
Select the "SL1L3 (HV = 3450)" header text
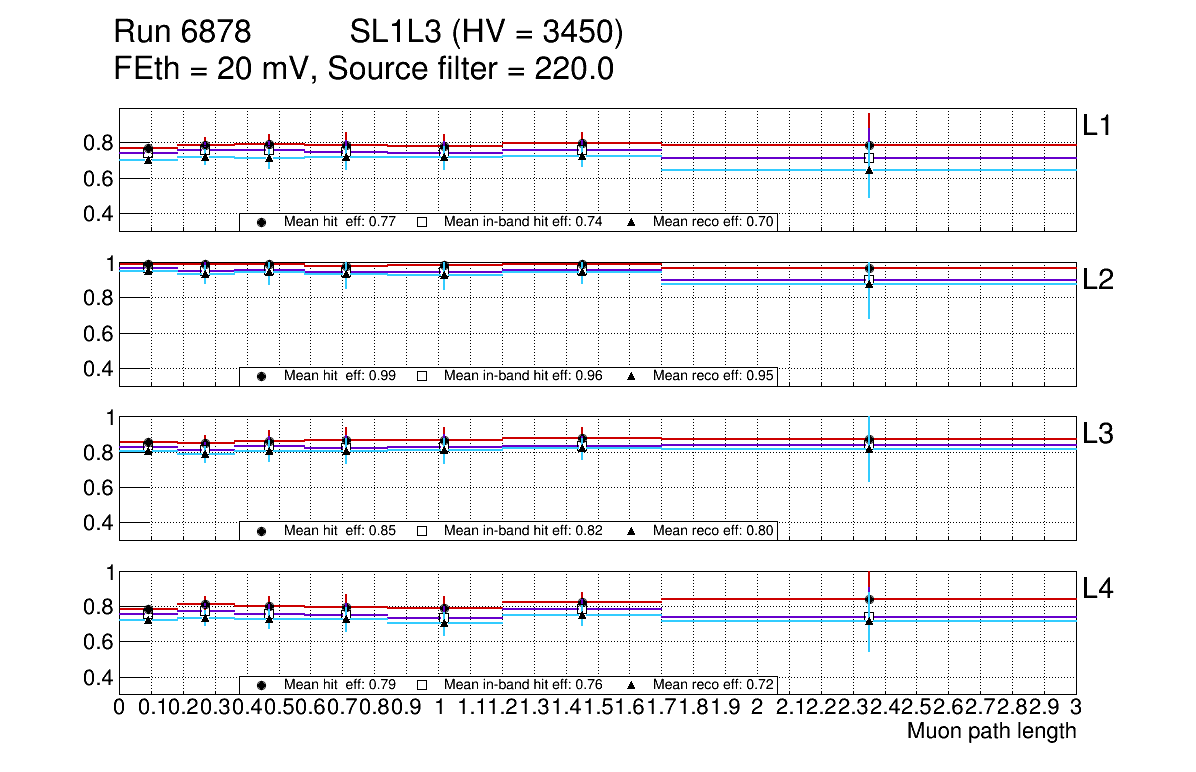pyautogui.click(x=486, y=34)
